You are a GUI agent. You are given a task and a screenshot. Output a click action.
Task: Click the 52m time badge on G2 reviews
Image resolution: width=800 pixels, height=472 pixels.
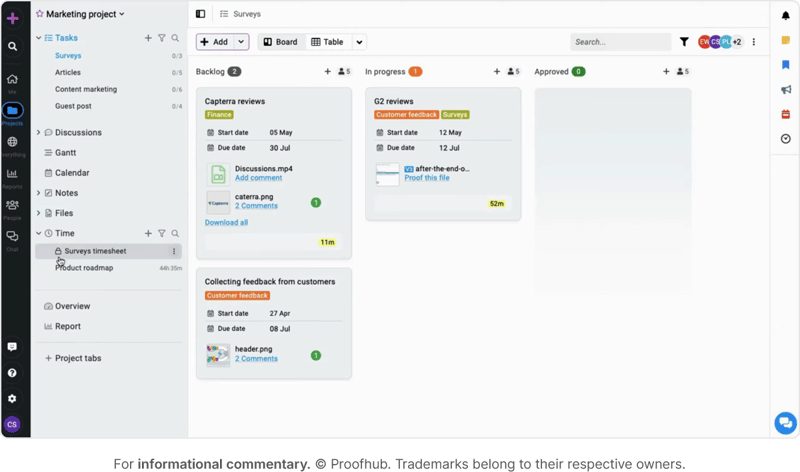pyautogui.click(x=496, y=204)
